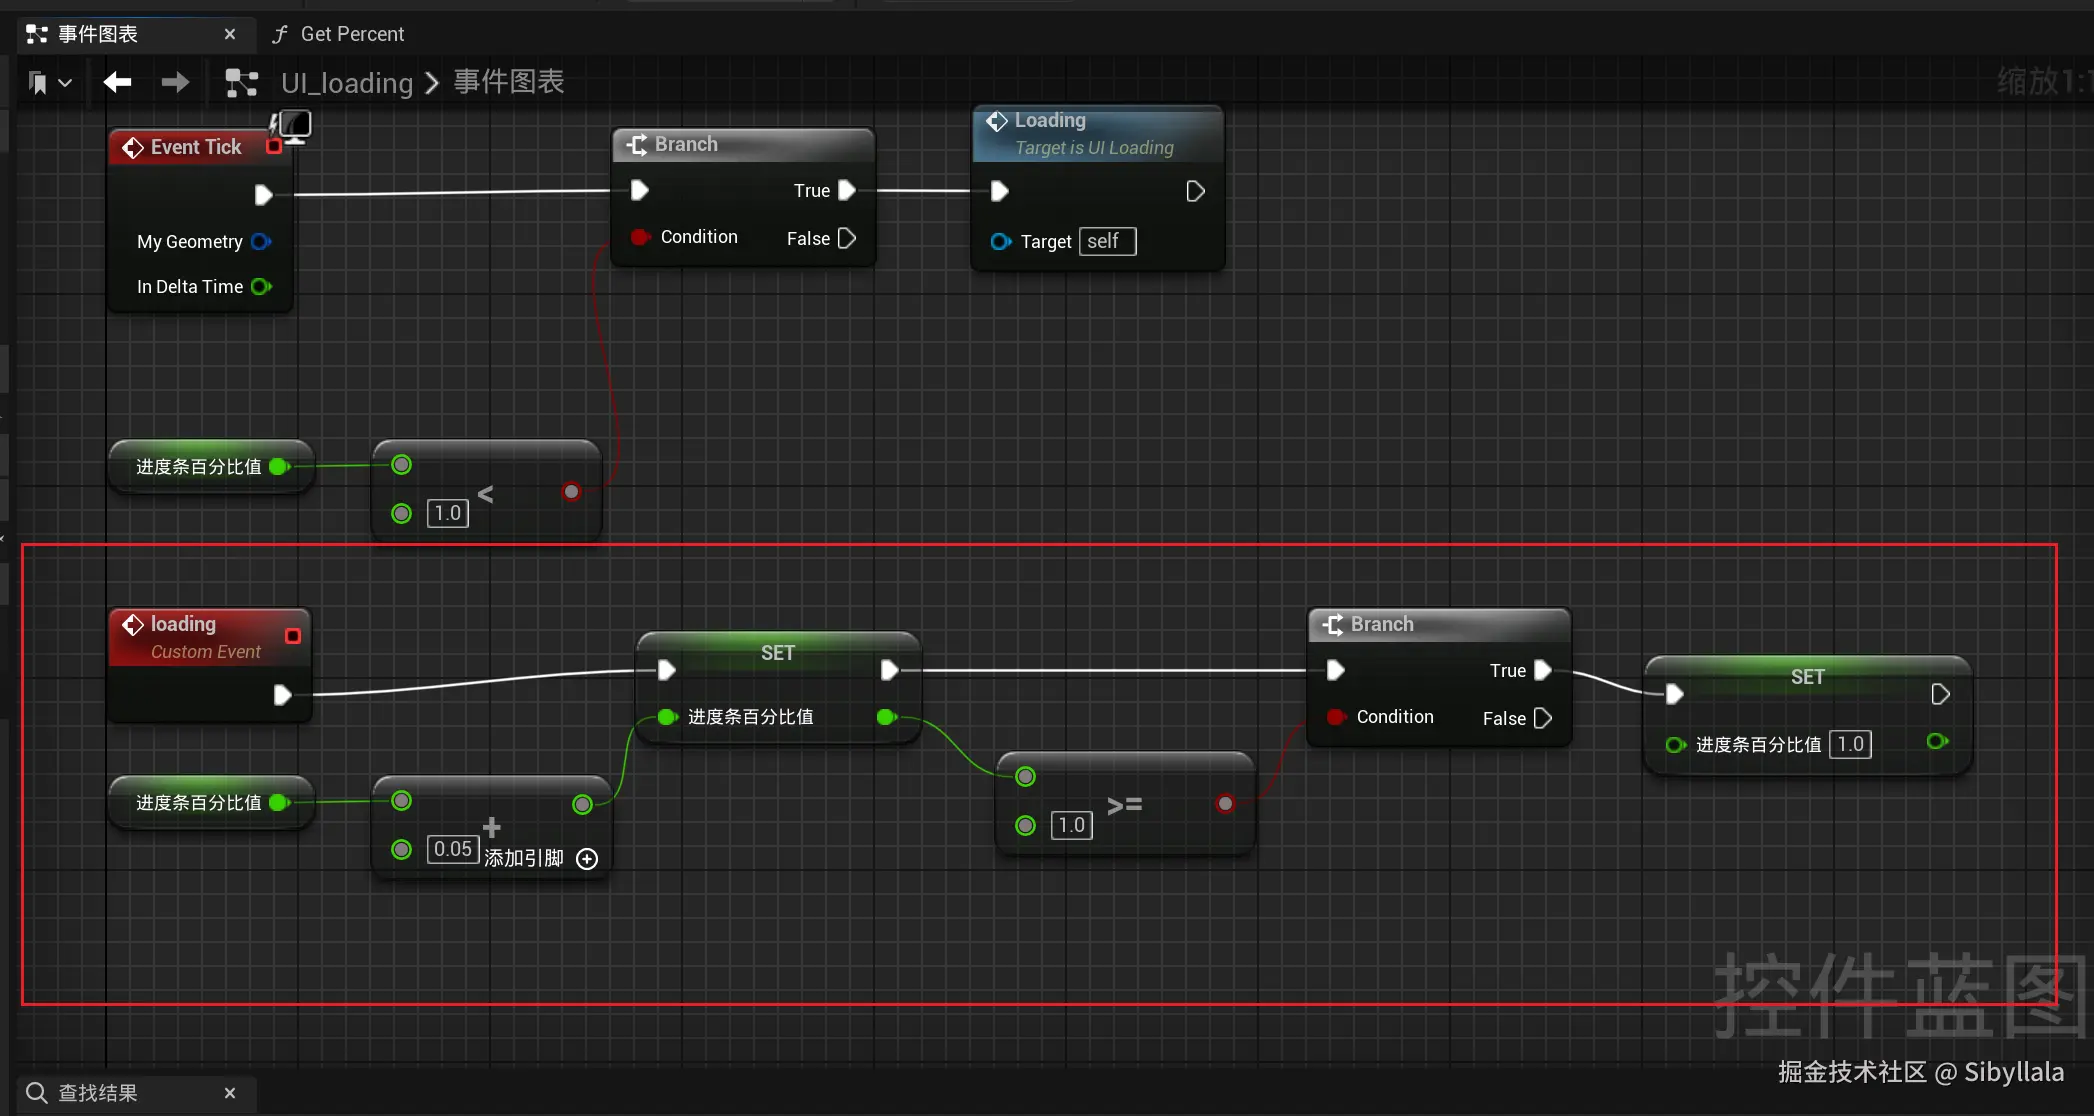Click the In Delta Time output pin
Viewport: 2094px width, 1116px height.
[261, 287]
